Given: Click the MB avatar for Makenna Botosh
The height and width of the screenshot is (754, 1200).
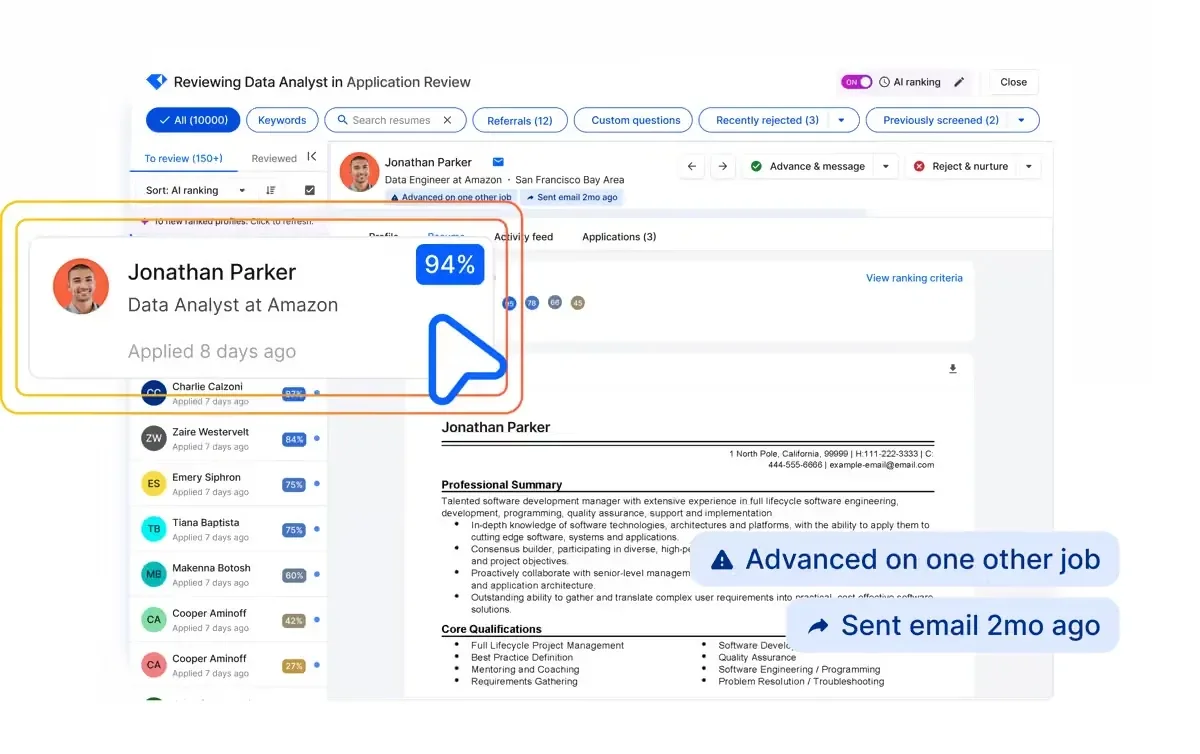Looking at the screenshot, I should coord(153,575).
